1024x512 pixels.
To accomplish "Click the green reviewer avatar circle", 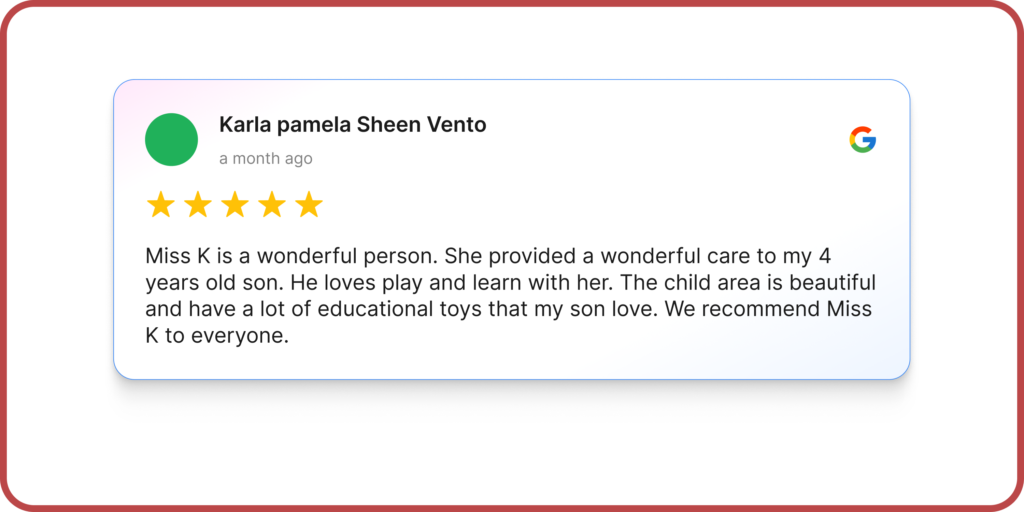I will [172, 140].
